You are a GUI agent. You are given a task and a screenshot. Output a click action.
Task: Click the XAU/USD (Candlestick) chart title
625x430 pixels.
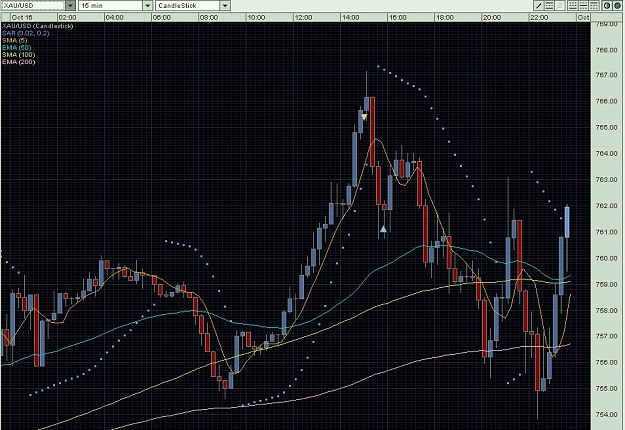point(38,26)
